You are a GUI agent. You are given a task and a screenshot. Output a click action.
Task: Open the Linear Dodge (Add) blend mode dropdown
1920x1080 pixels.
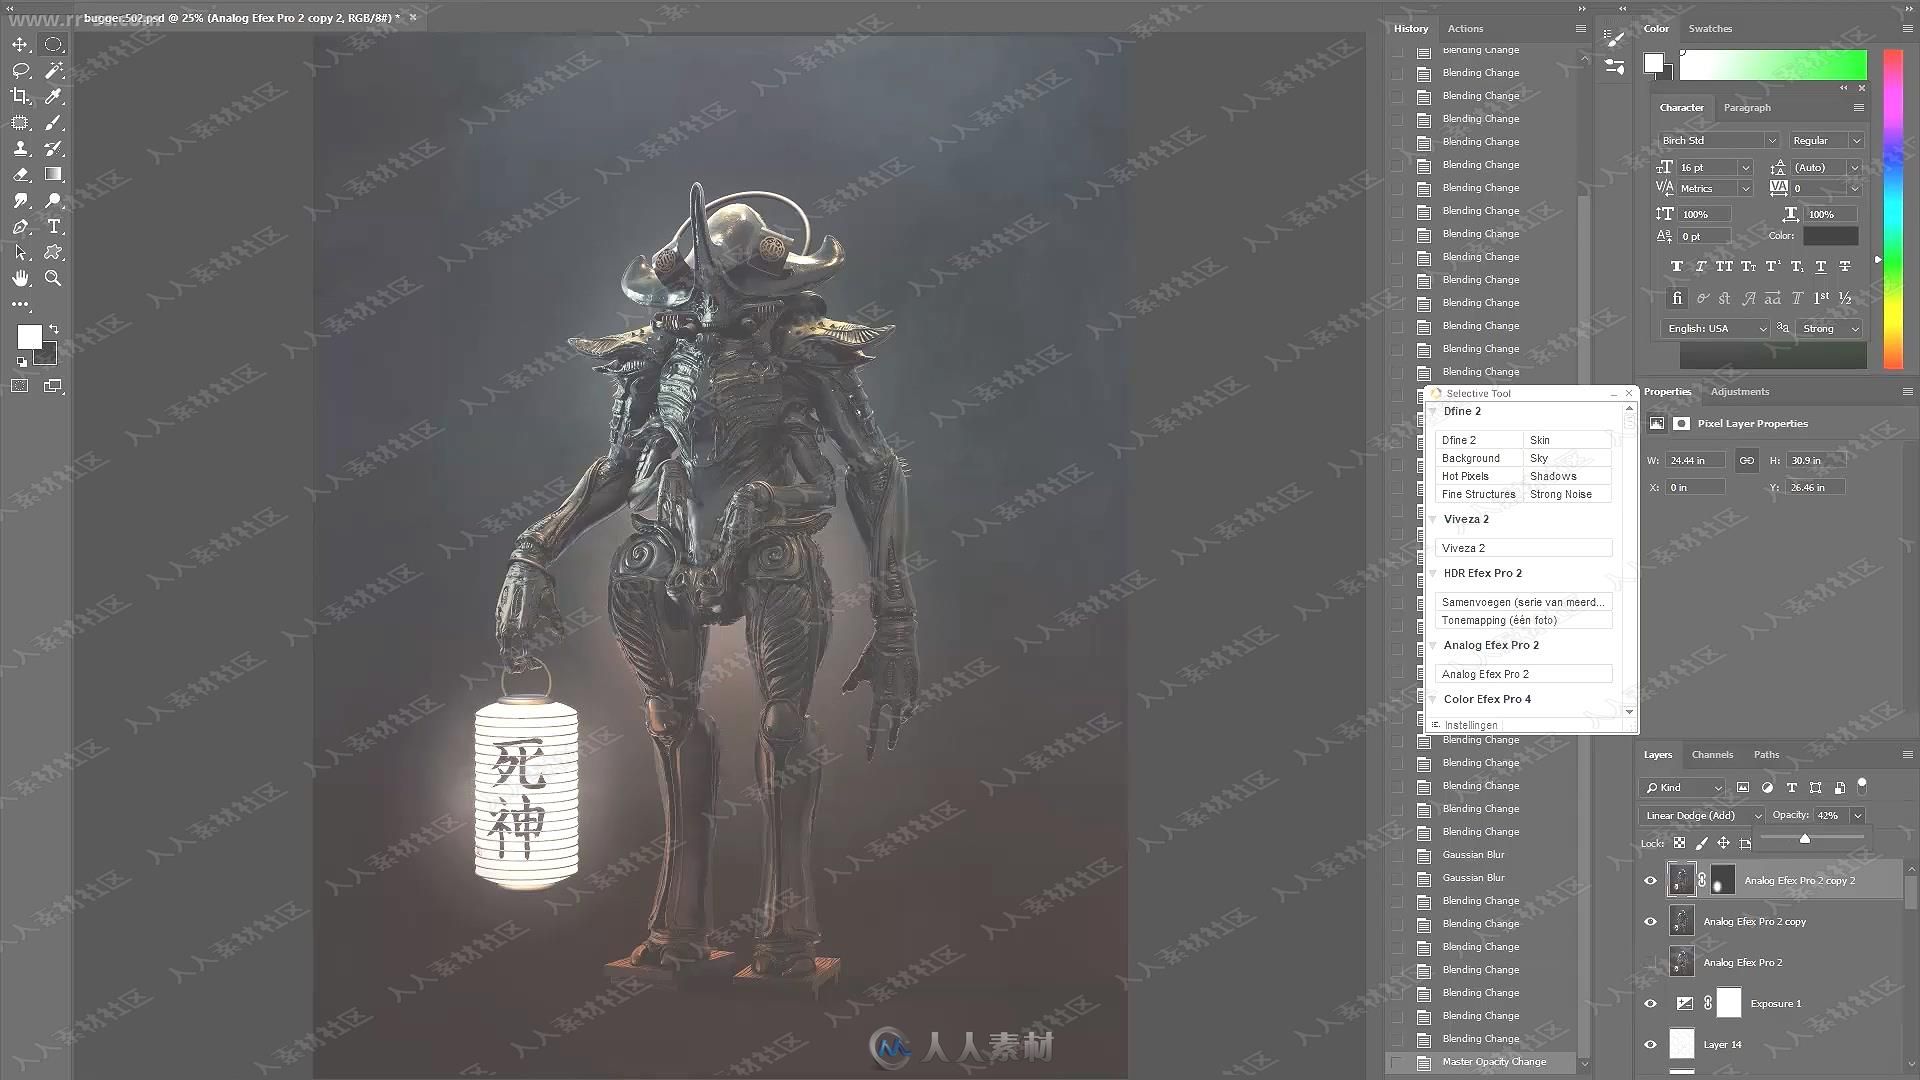(x=1701, y=816)
